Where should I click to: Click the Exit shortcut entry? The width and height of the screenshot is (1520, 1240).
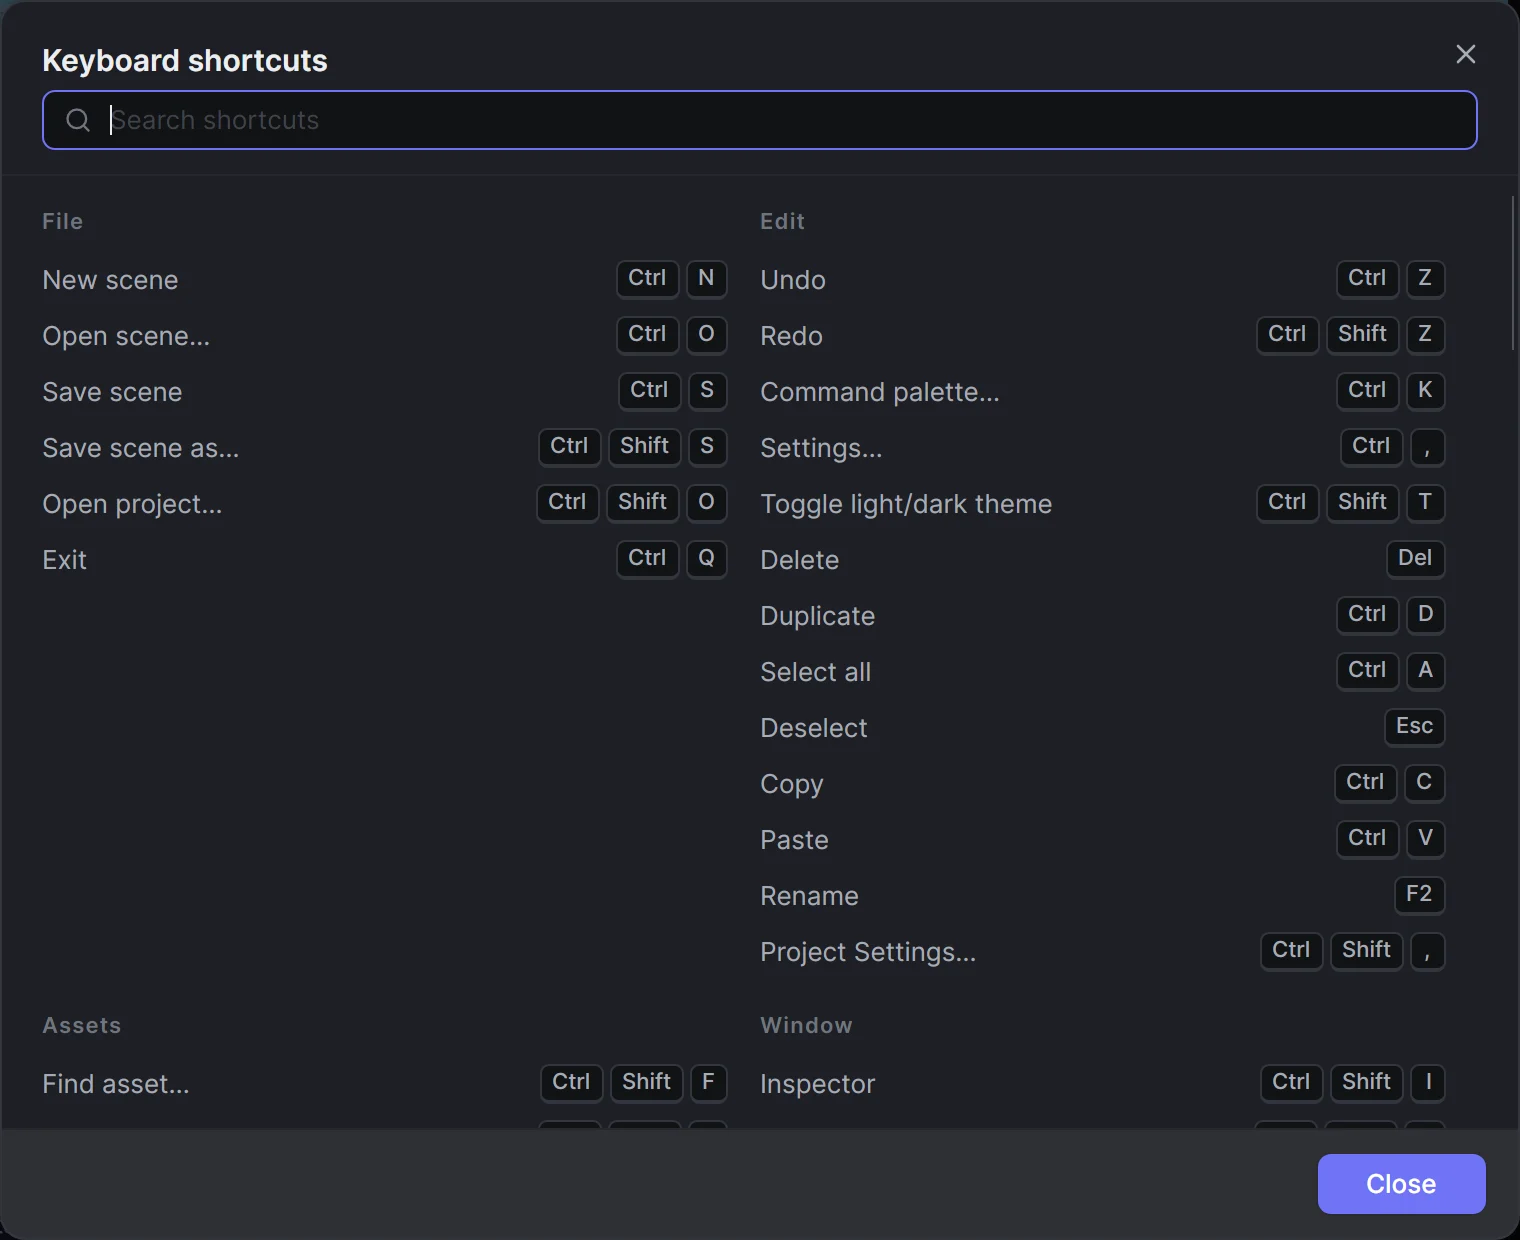coord(384,559)
